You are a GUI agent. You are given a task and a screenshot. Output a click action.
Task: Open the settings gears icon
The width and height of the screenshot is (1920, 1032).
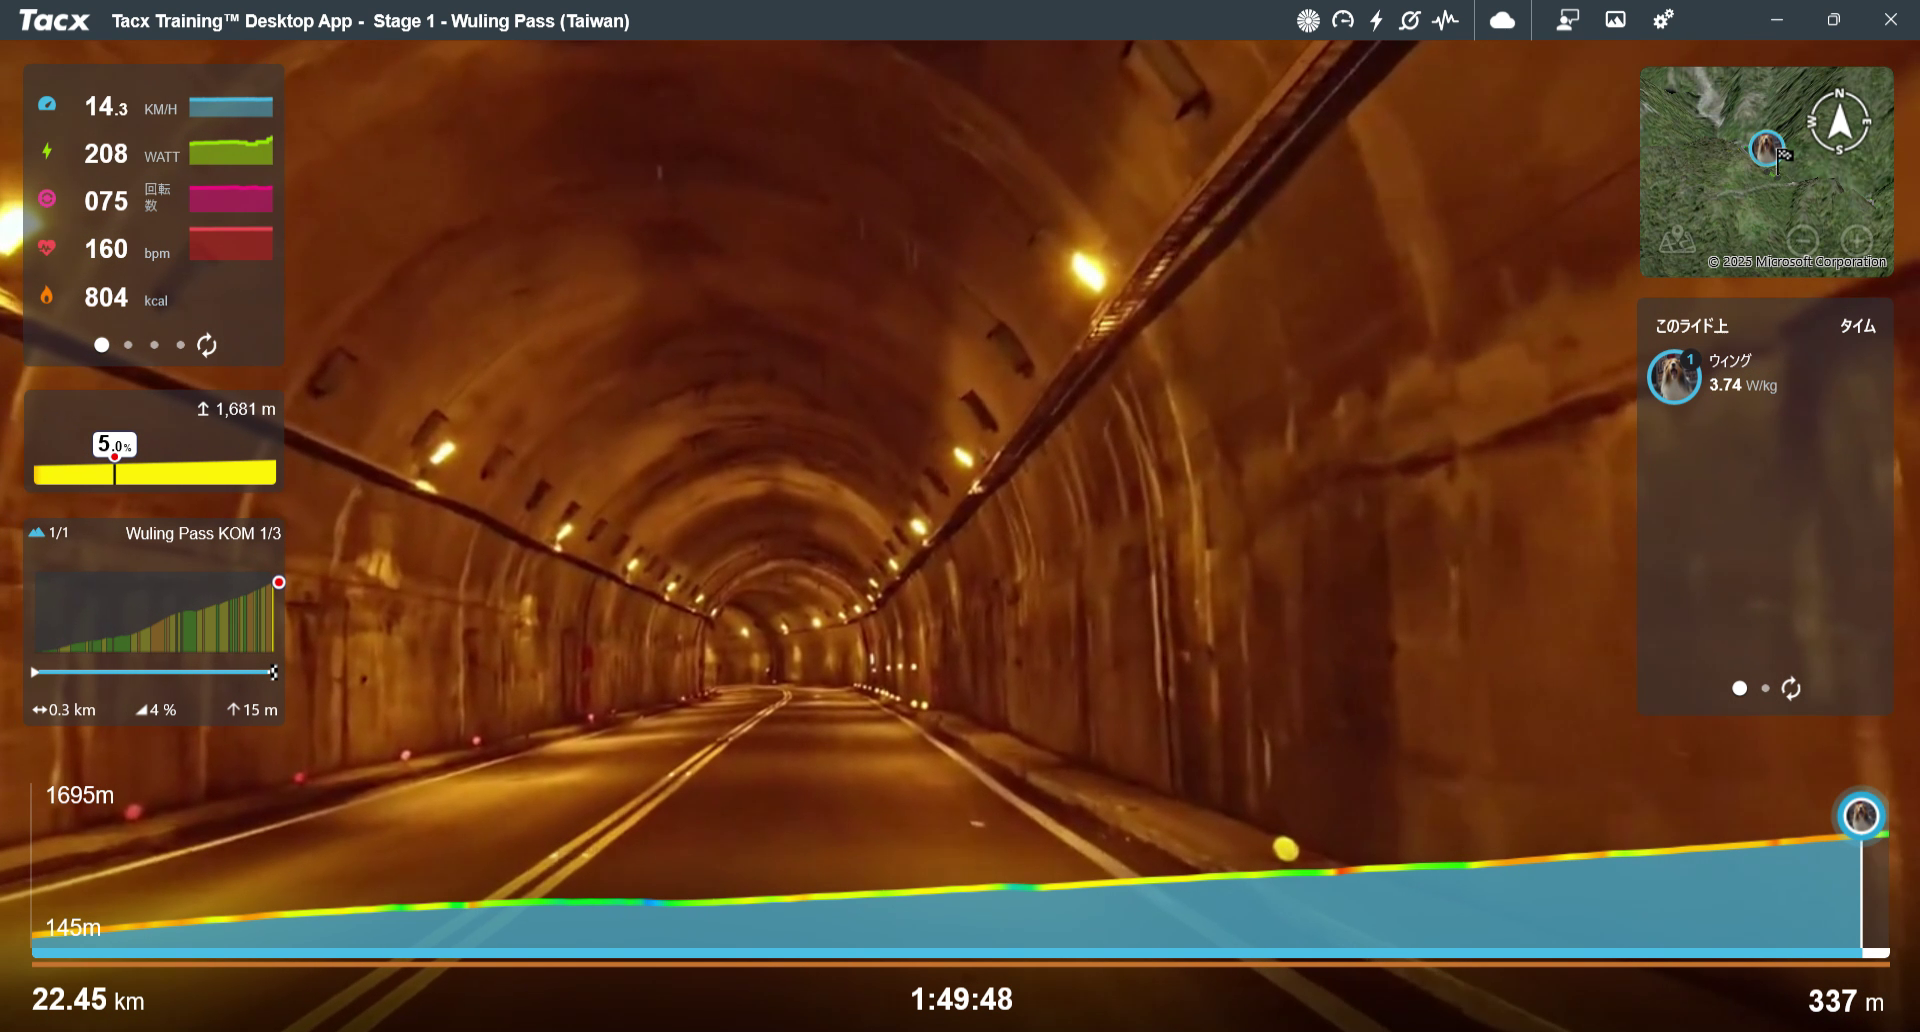[x=1663, y=20]
